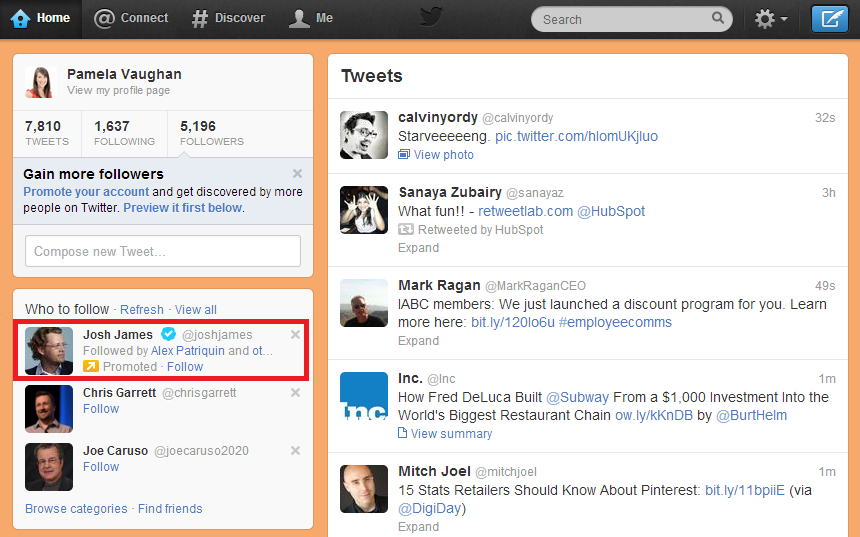The height and width of the screenshot is (537, 860).
Task: Open Alex Patriquin's profile link
Action: [x=188, y=351]
